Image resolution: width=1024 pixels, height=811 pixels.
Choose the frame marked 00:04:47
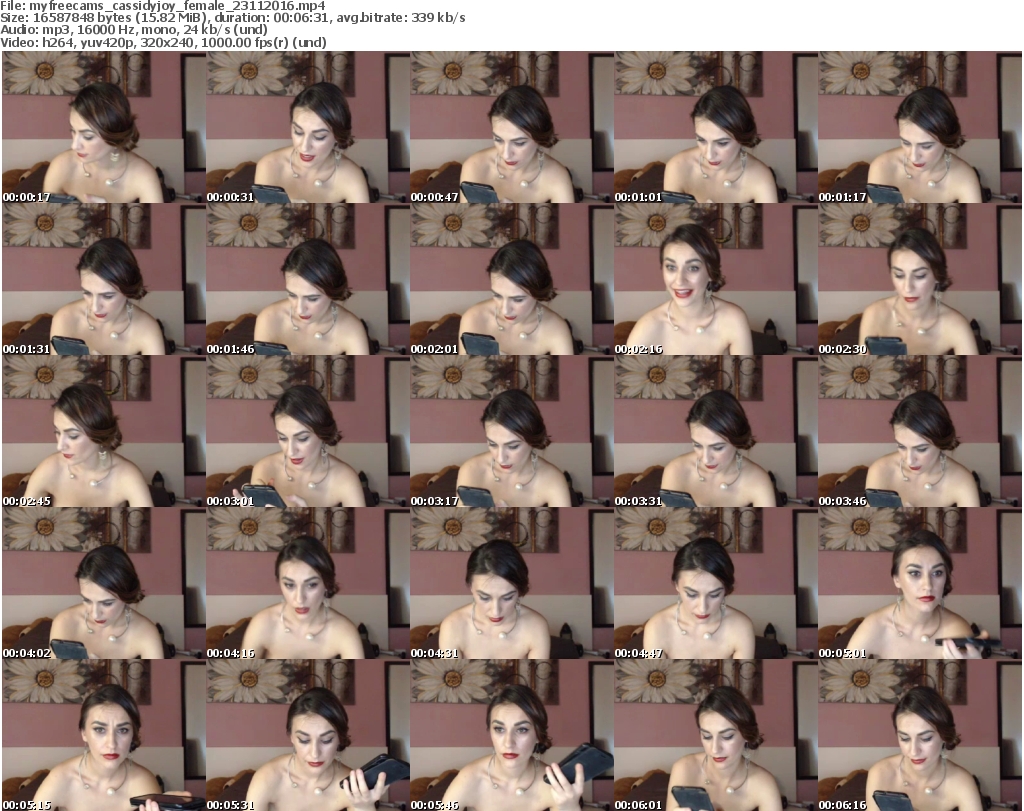coord(716,583)
